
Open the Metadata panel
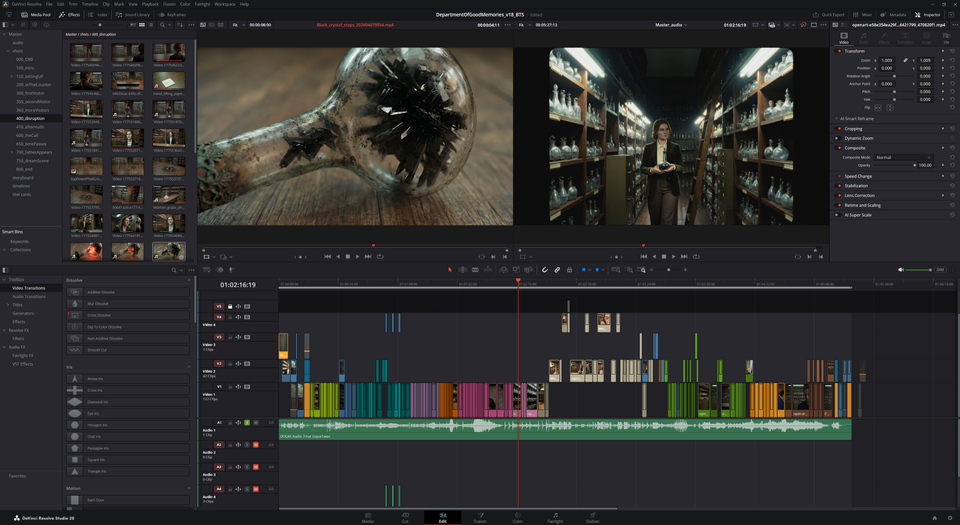click(893, 15)
